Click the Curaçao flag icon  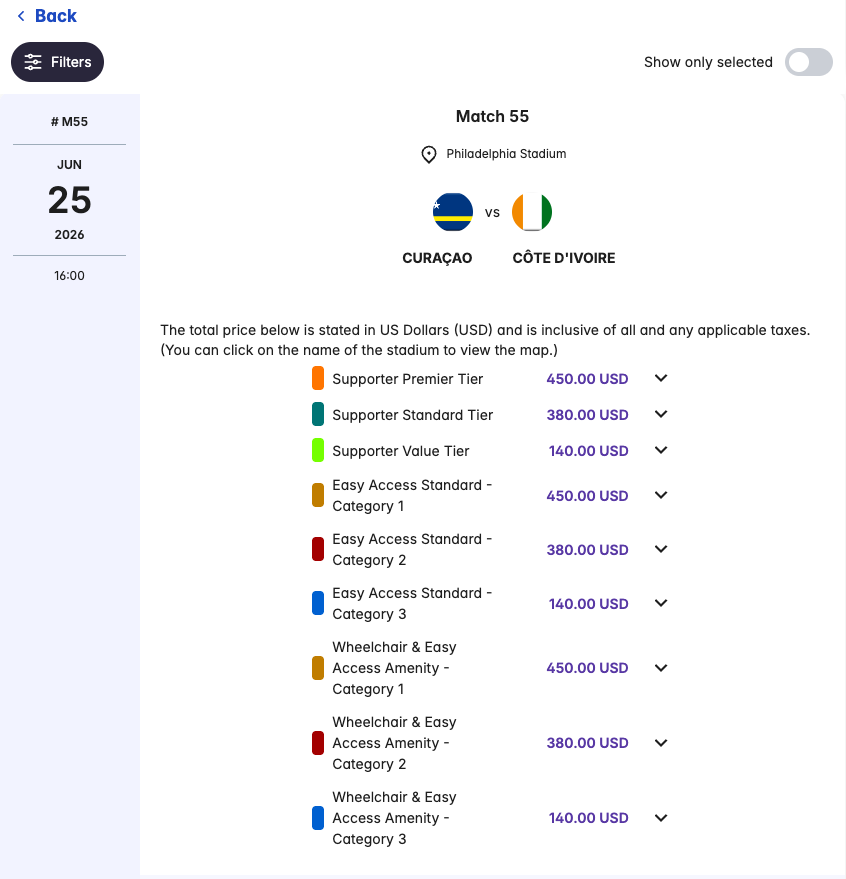click(453, 212)
